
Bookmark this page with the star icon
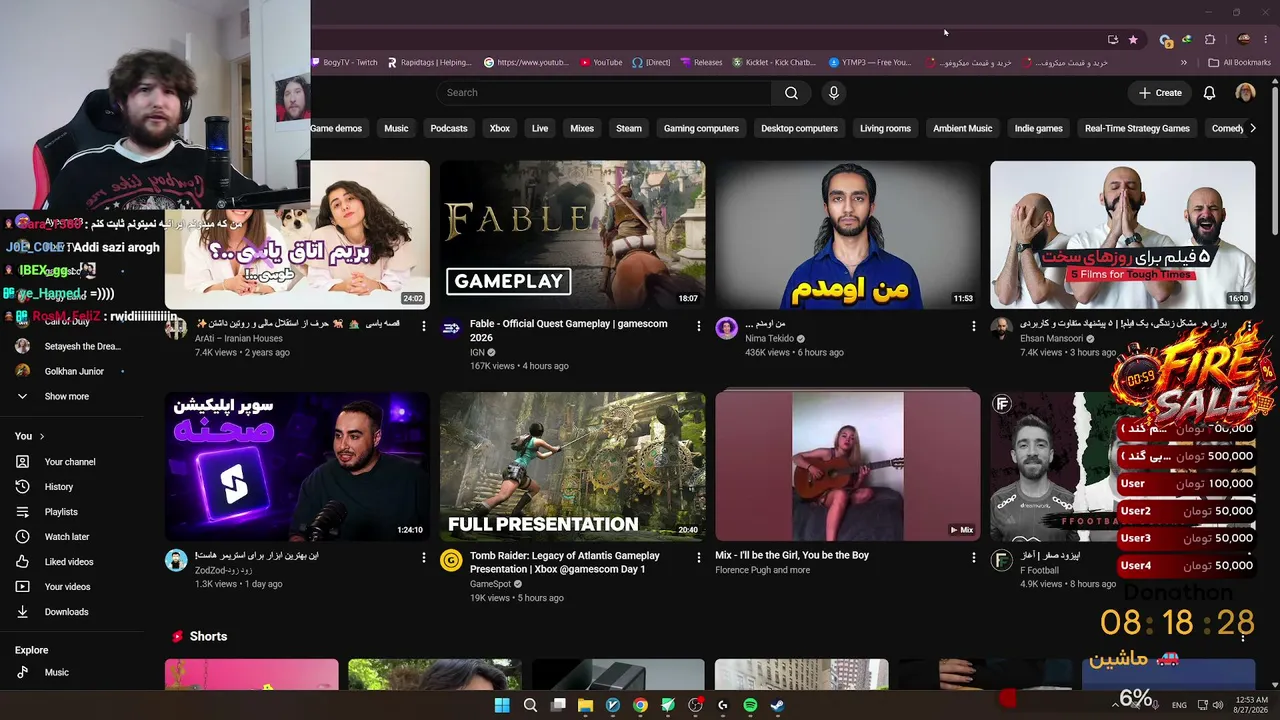(1133, 40)
